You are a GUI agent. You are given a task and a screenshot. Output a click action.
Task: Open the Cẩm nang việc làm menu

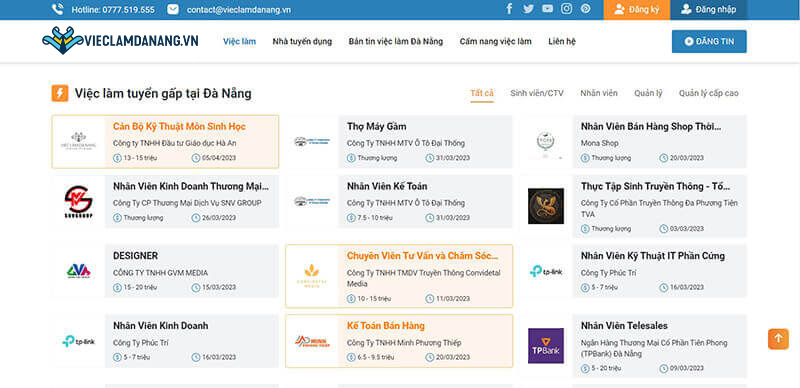tap(495, 41)
